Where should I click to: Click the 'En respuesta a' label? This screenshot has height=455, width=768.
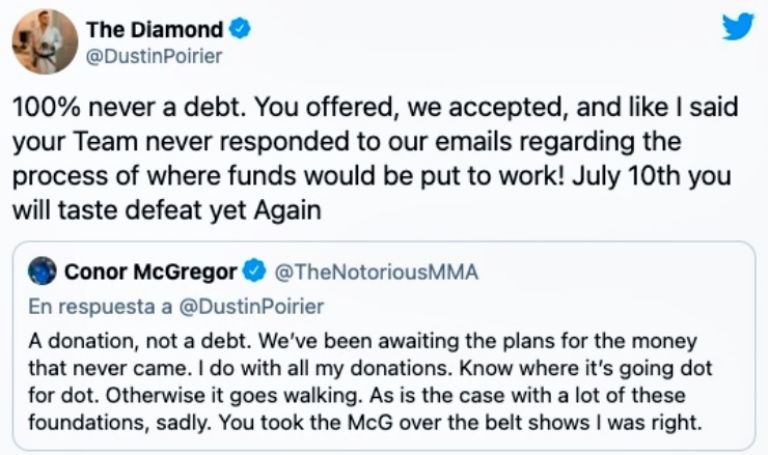point(98,306)
